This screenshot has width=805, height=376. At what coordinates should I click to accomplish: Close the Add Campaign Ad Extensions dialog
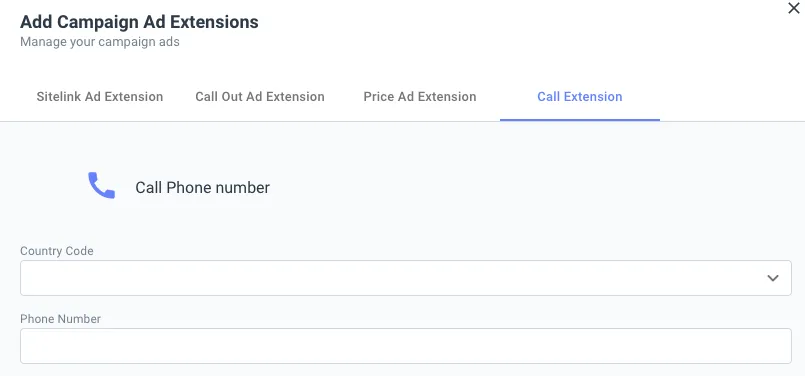coord(794,8)
